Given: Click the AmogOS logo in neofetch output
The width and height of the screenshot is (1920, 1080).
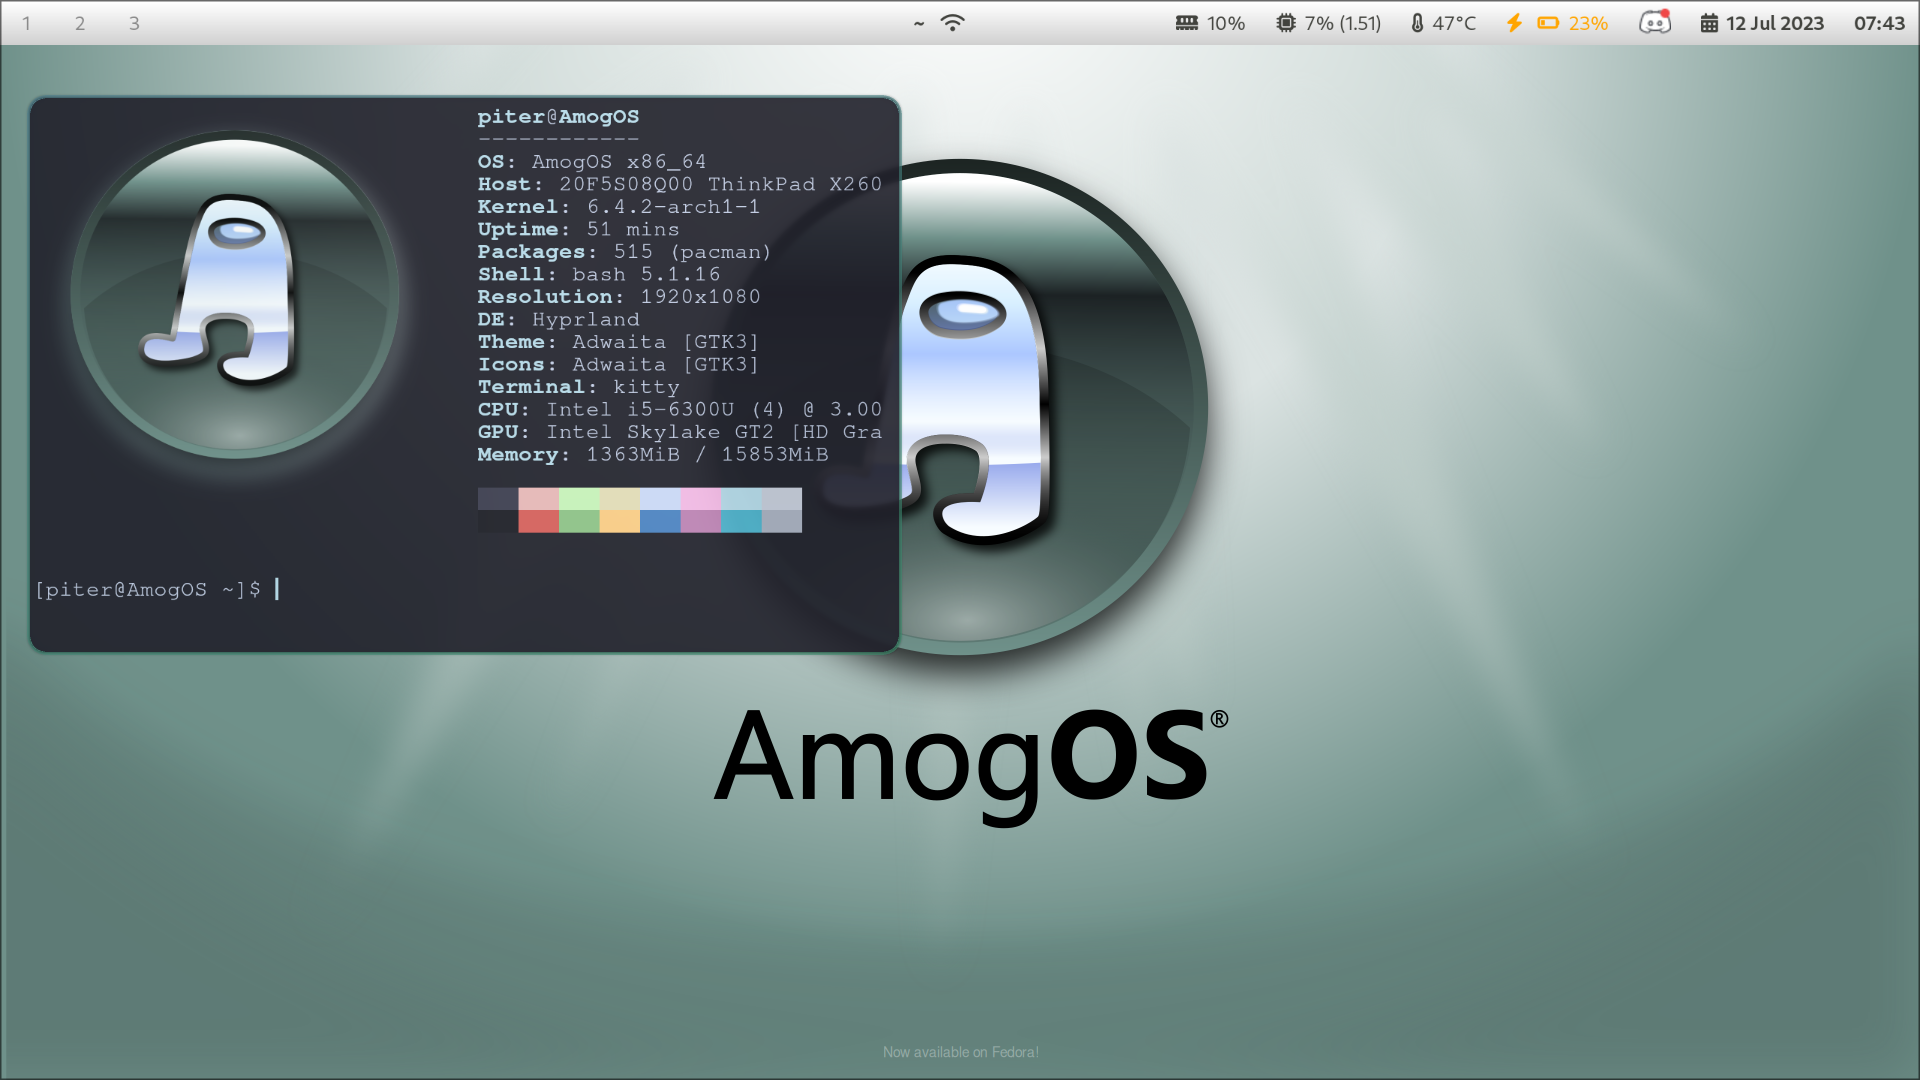Looking at the screenshot, I should click(235, 294).
